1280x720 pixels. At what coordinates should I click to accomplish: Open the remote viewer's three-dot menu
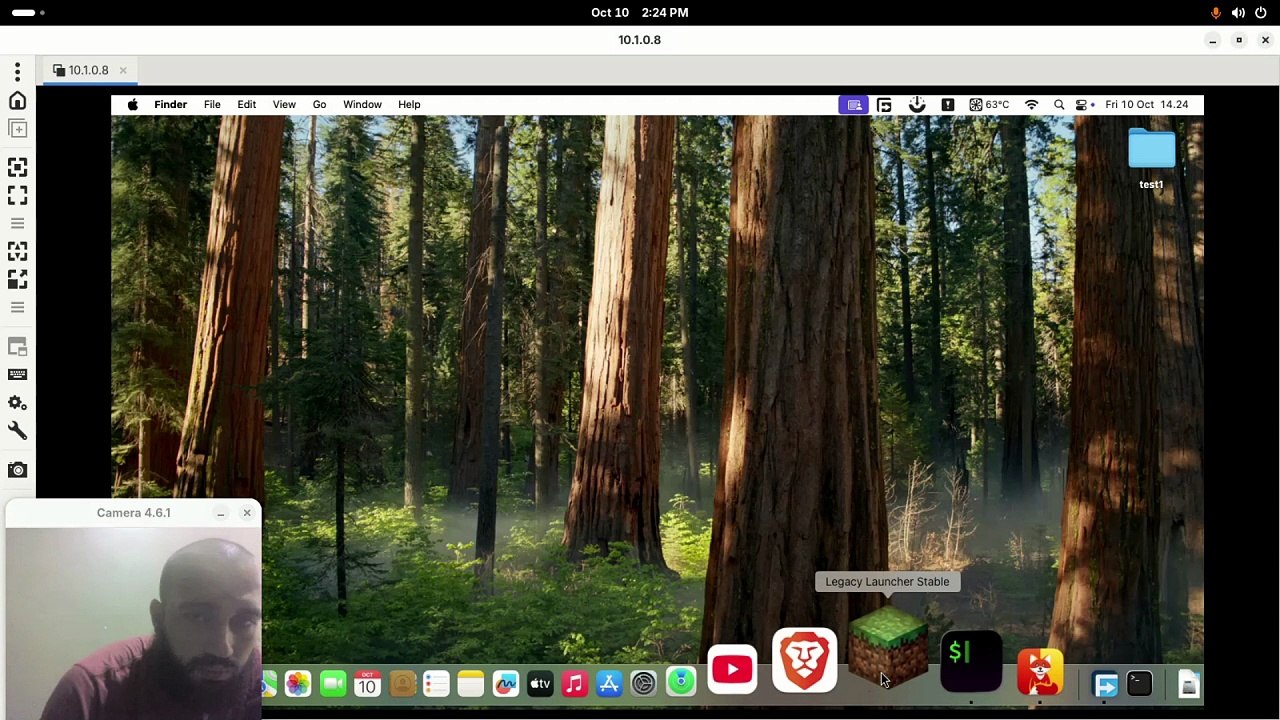tap(17, 72)
